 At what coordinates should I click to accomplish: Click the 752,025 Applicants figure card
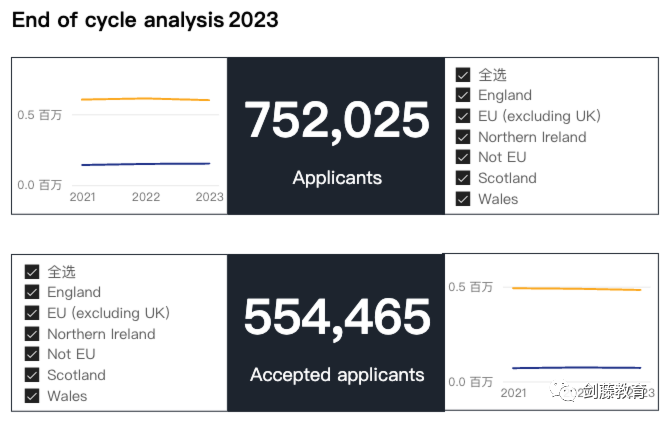click(336, 136)
